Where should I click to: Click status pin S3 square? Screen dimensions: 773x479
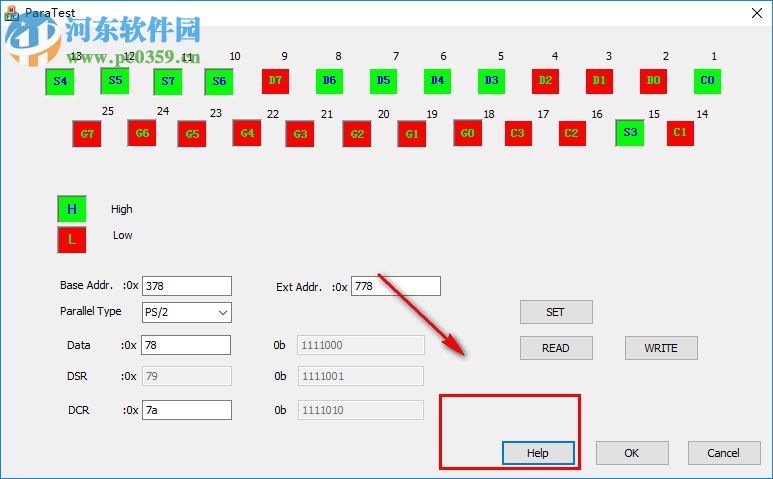[x=630, y=133]
